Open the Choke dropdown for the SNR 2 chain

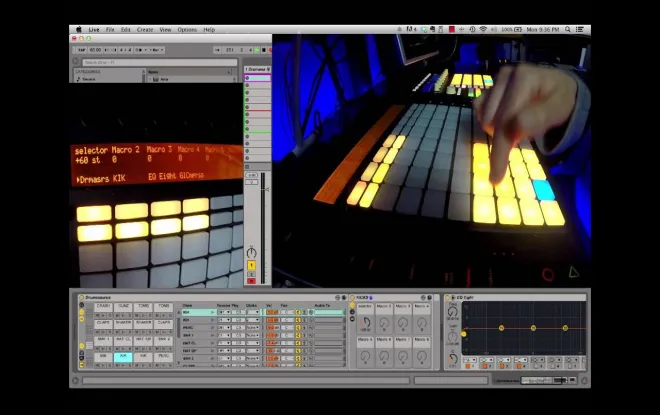tap(253, 359)
